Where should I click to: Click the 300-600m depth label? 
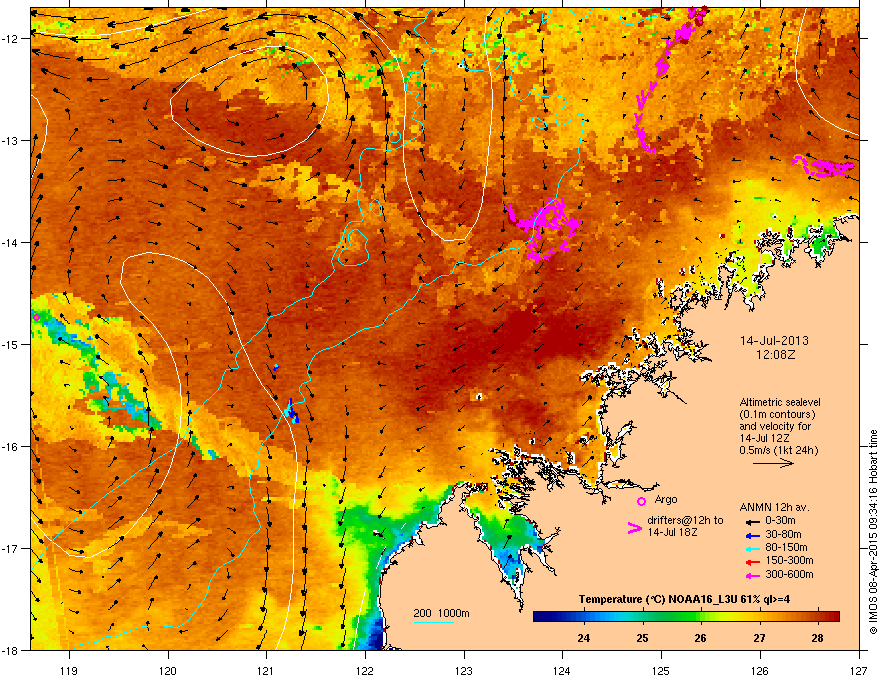click(789, 575)
